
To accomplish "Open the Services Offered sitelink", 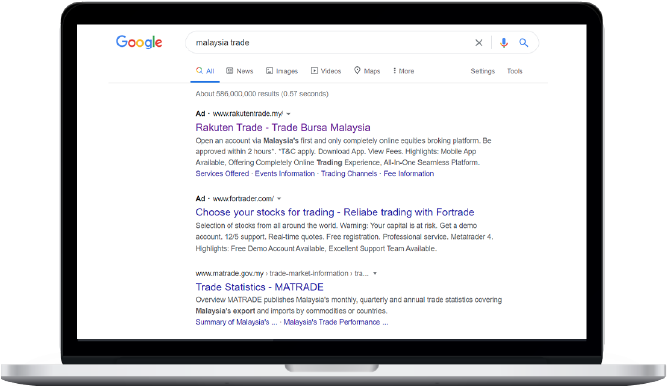I will point(222,173).
